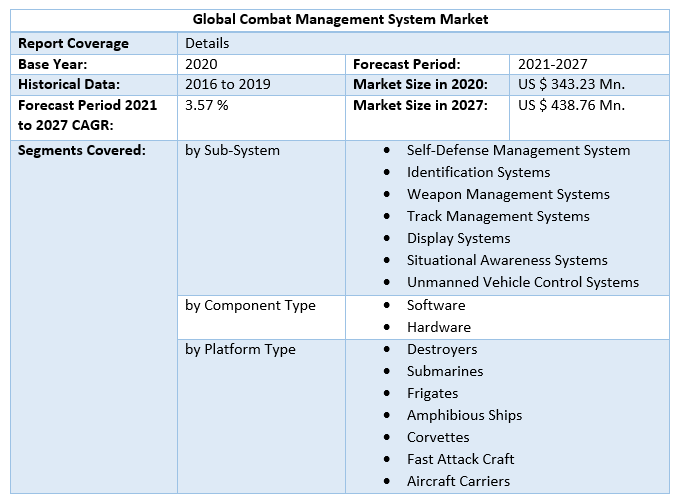
Task: Click the Self-Defense Management System item
Action: tap(518, 150)
